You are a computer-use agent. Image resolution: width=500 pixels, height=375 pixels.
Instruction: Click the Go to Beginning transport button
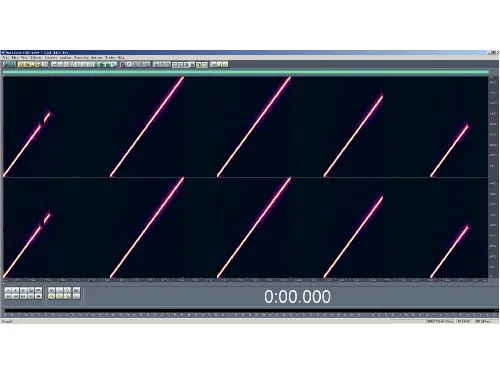[8, 296]
